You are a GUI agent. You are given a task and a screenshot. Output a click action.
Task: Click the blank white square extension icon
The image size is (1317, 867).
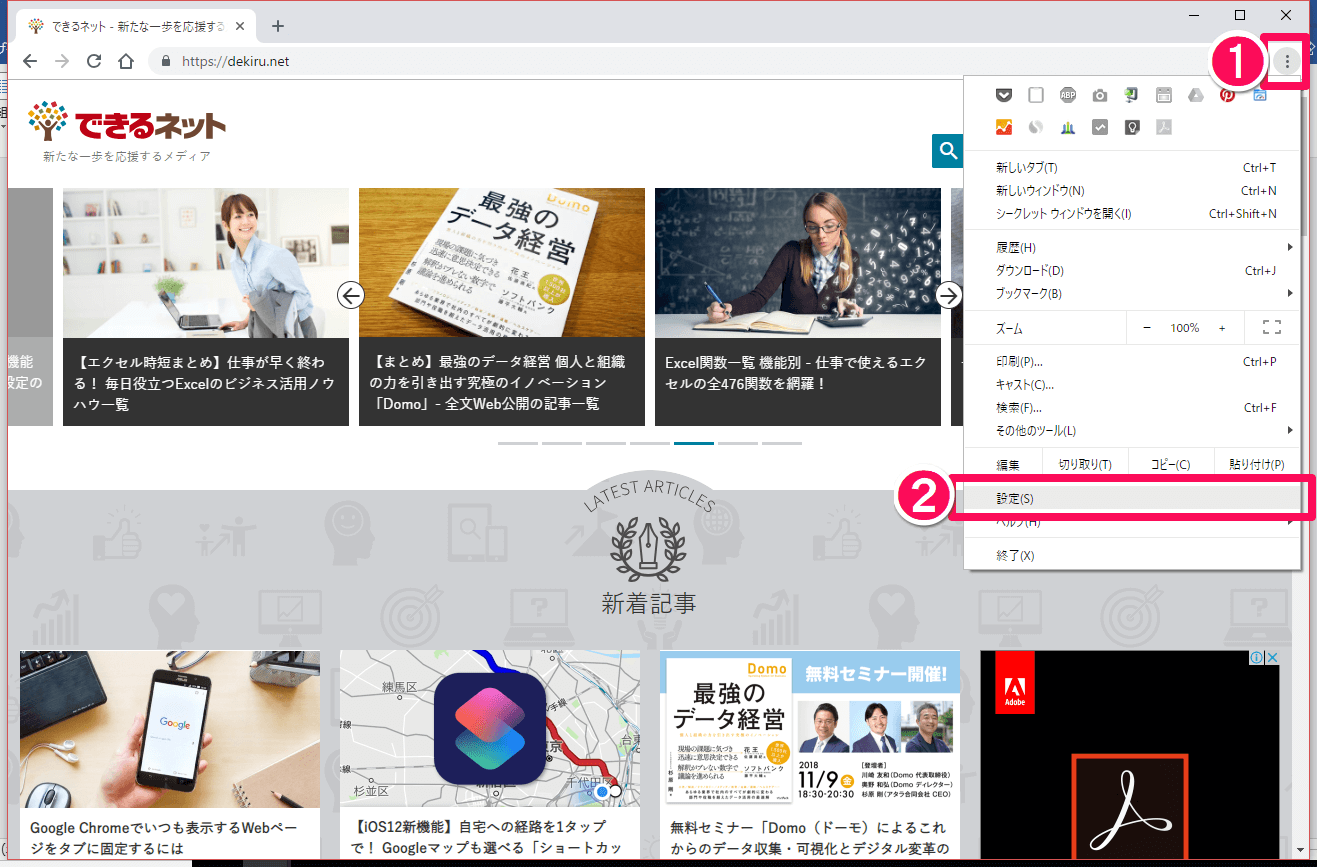(x=1036, y=95)
